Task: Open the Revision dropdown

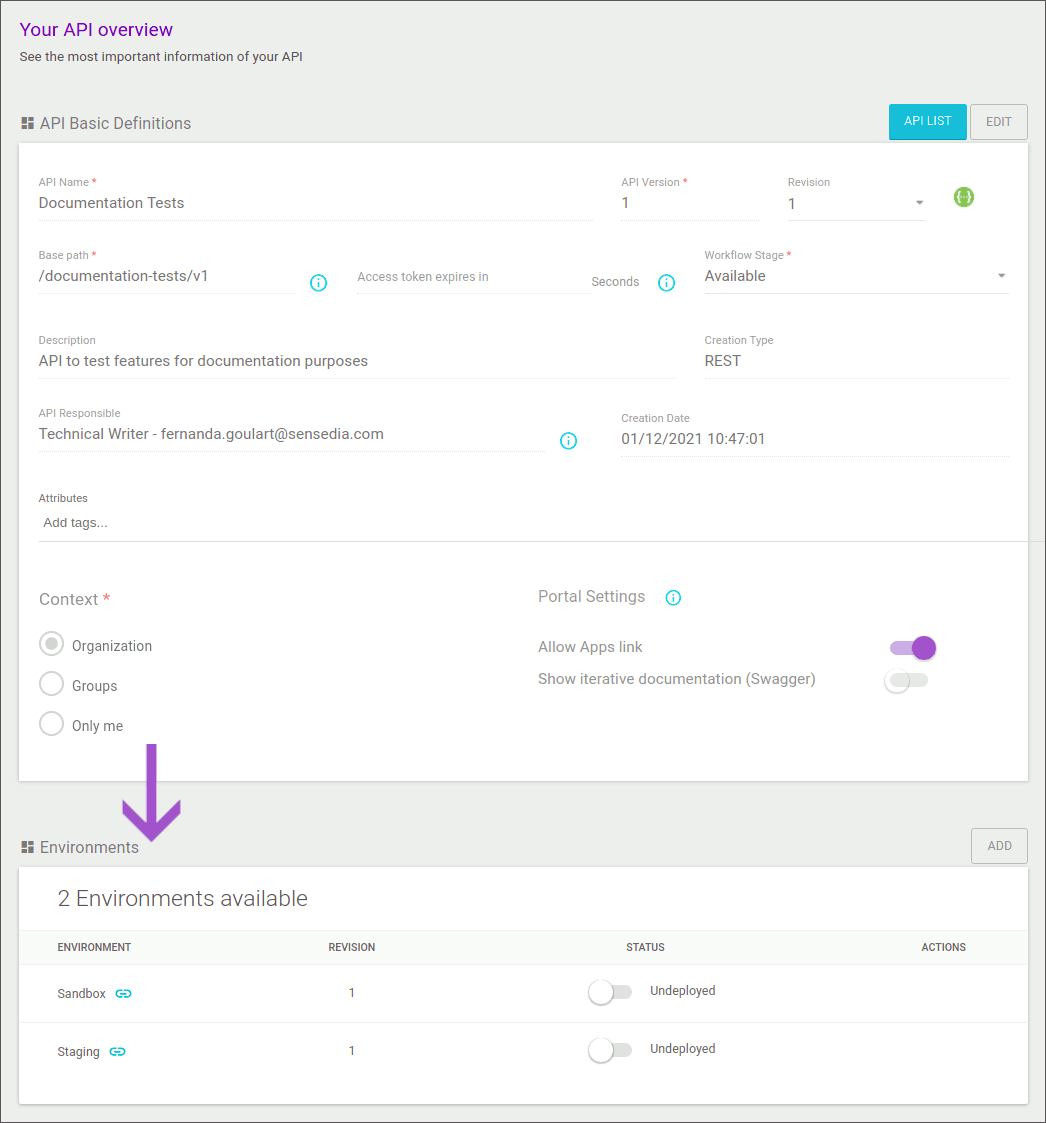Action: point(917,202)
